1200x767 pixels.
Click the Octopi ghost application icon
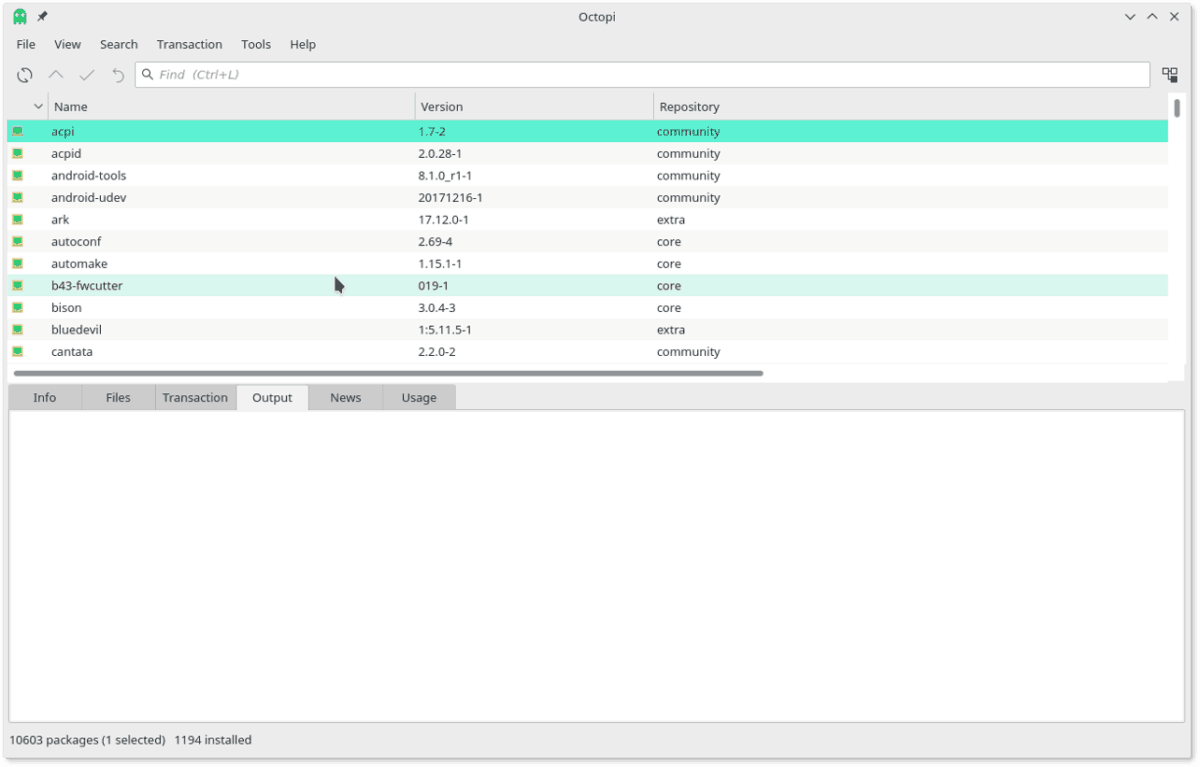(20, 17)
